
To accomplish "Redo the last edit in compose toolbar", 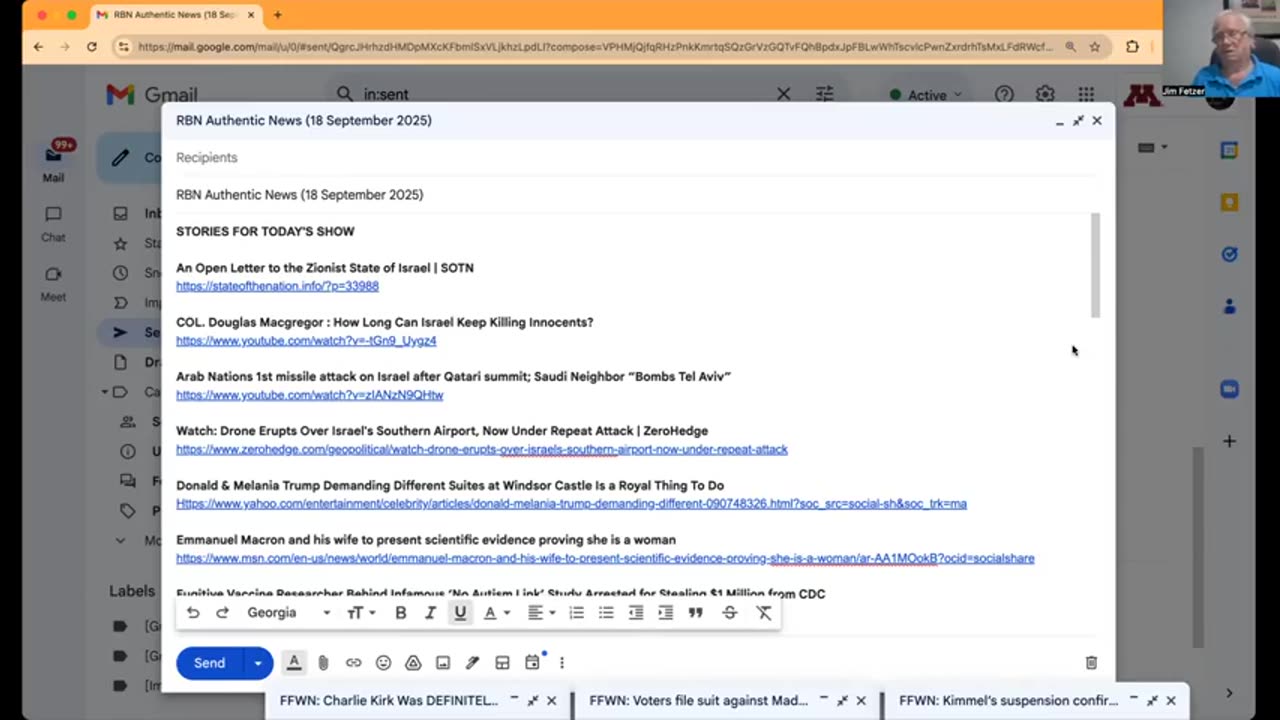I will (222, 613).
